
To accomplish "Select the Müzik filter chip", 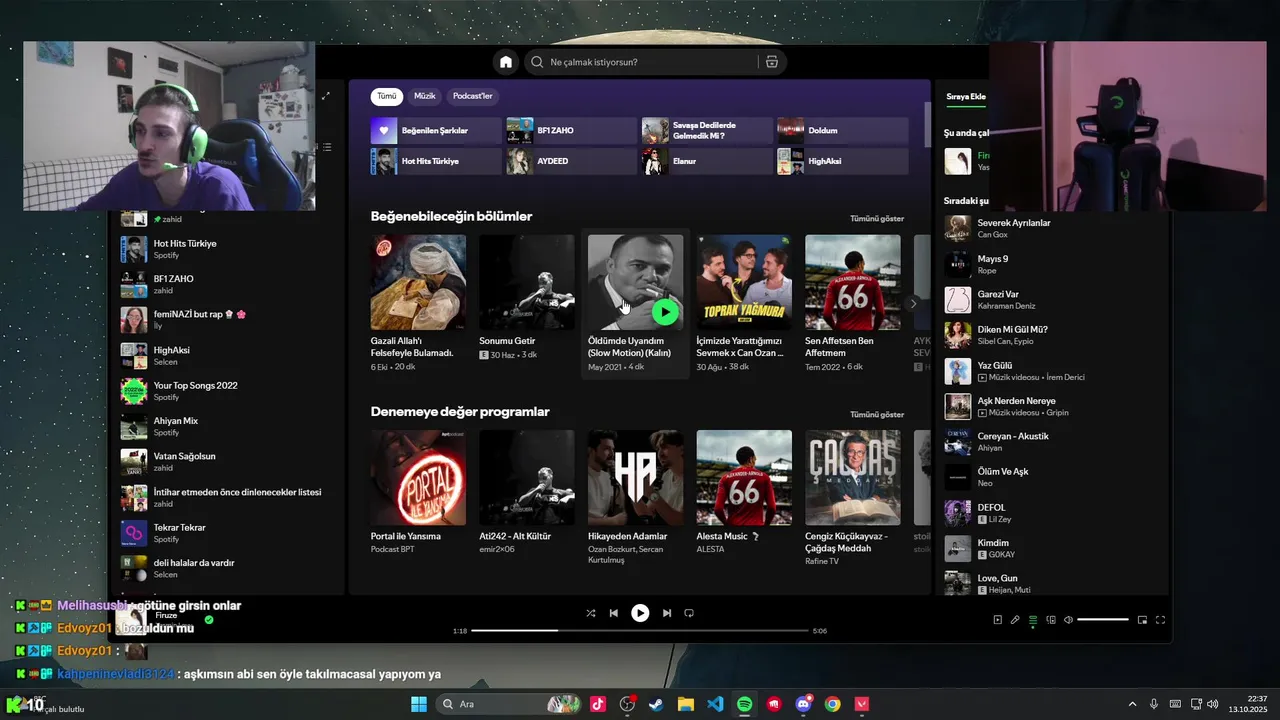I will 425,96.
